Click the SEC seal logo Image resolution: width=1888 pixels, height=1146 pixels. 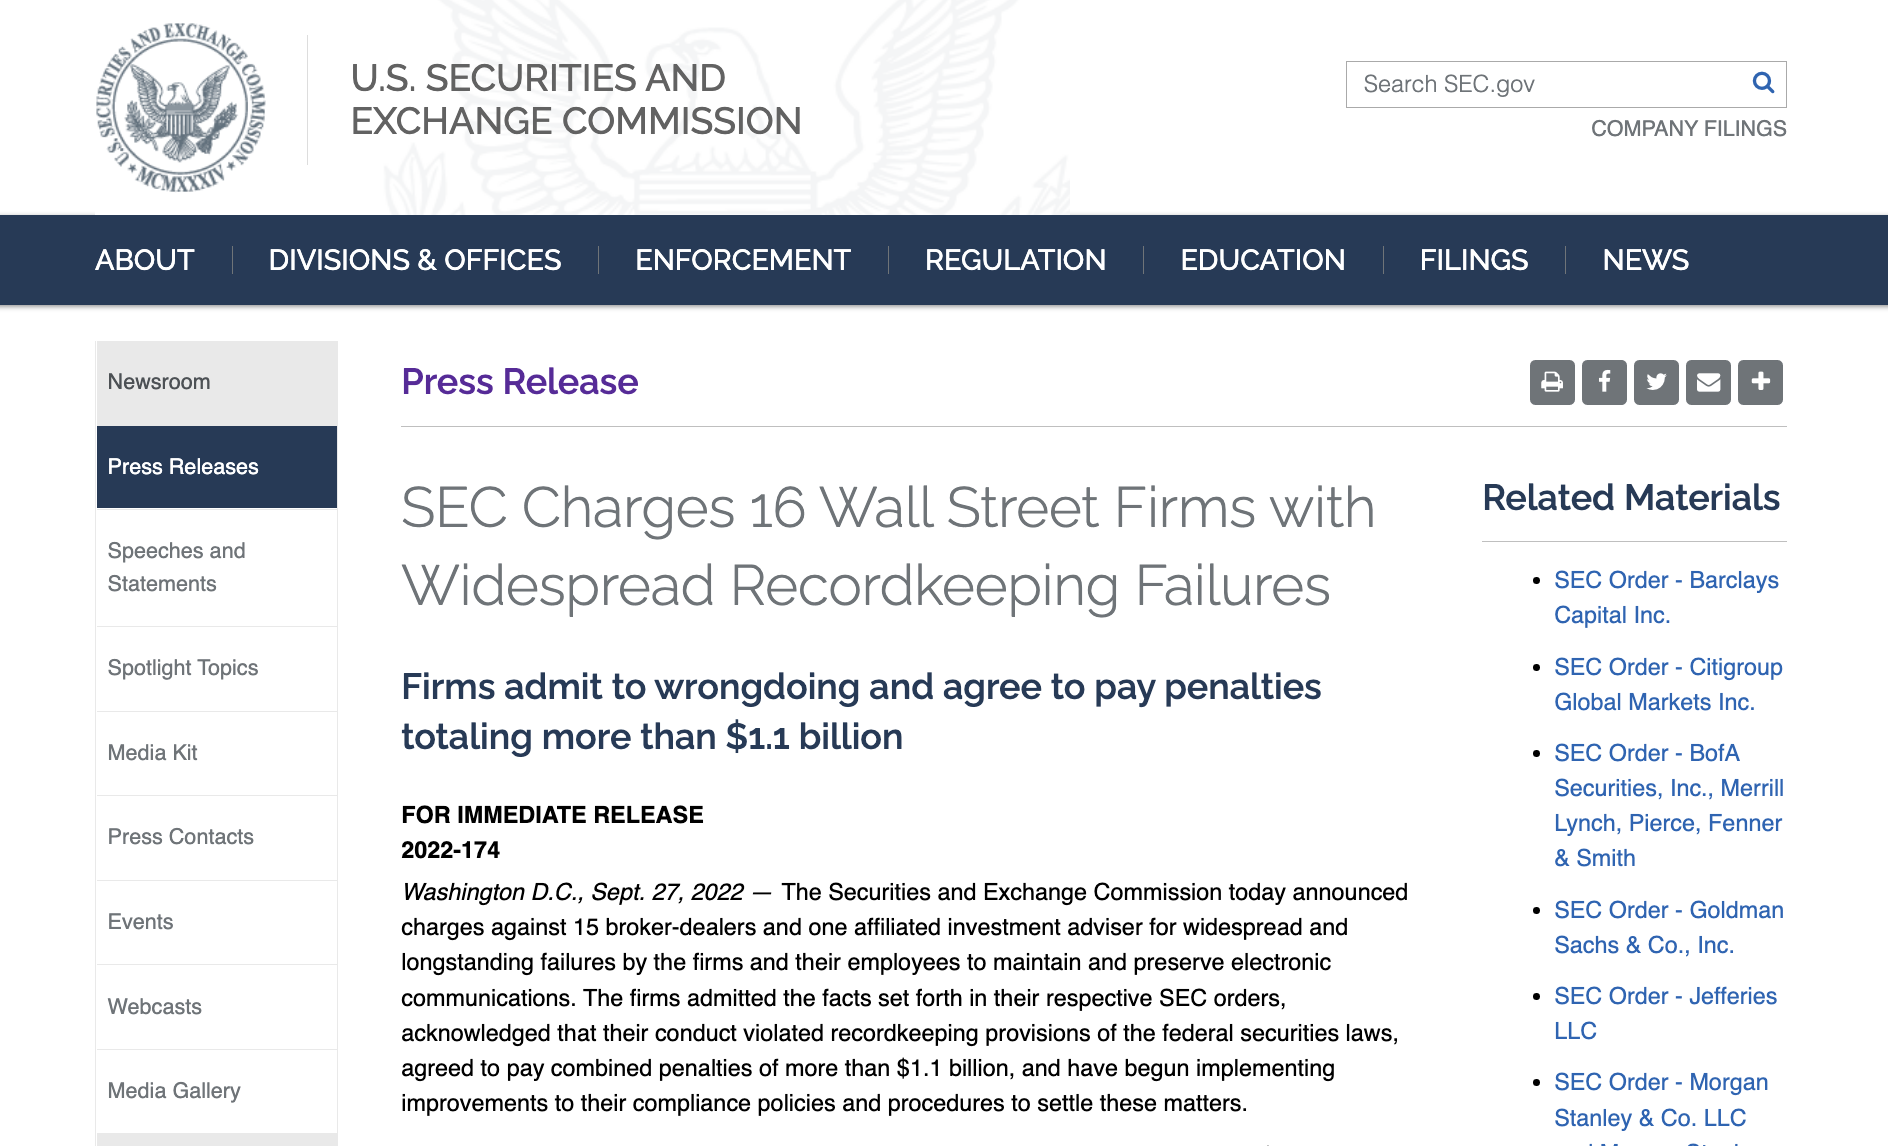coord(181,107)
